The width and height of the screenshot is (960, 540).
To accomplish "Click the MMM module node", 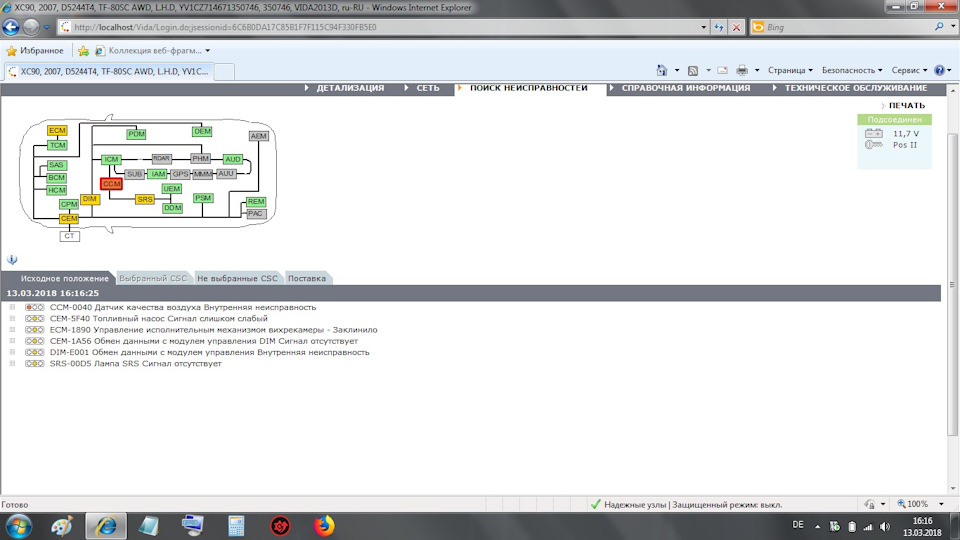I will click(203, 174).
